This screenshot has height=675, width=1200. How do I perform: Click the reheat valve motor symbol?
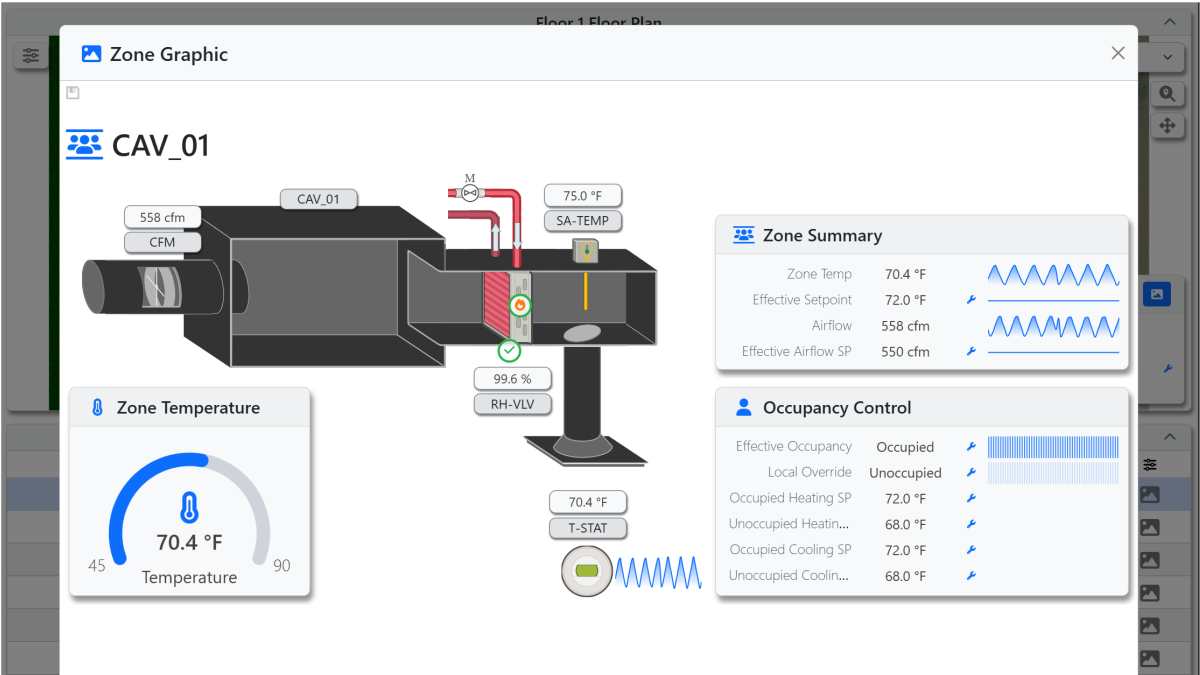click(470, 191)
